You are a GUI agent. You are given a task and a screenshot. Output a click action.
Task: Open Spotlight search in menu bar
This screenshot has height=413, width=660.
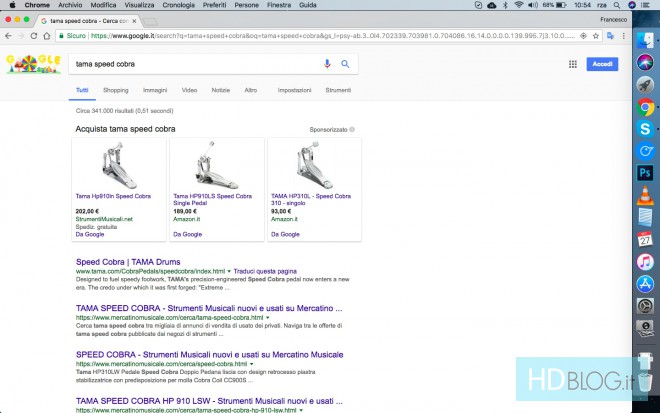(617, 5)
